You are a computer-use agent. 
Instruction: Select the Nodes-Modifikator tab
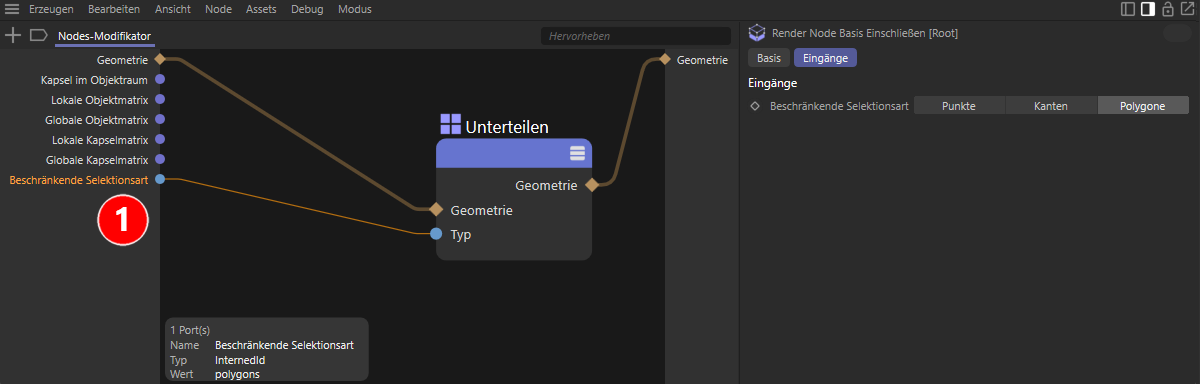tap(105, 36)
